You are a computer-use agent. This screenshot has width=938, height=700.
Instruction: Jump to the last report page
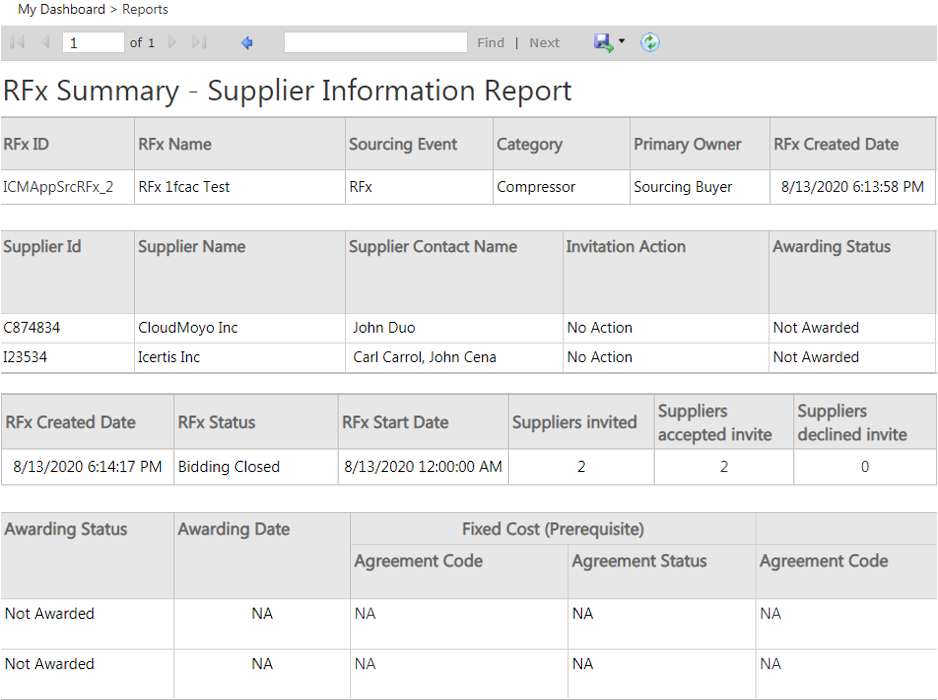(199, 43)
